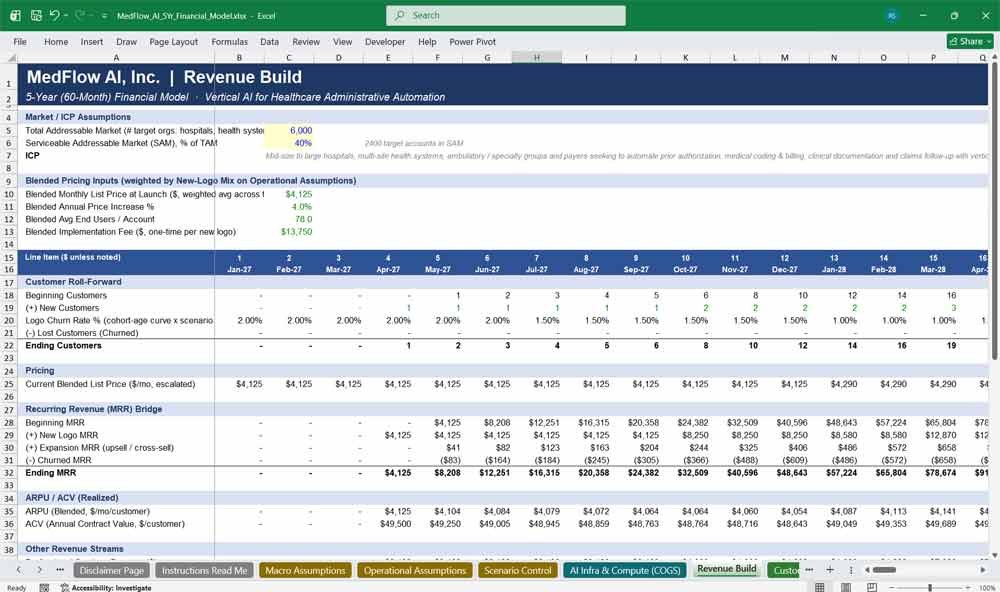This screenshot has height=592, width=1000.
Task: Open the View ribbon tab
Action: [x=342, y=41]
